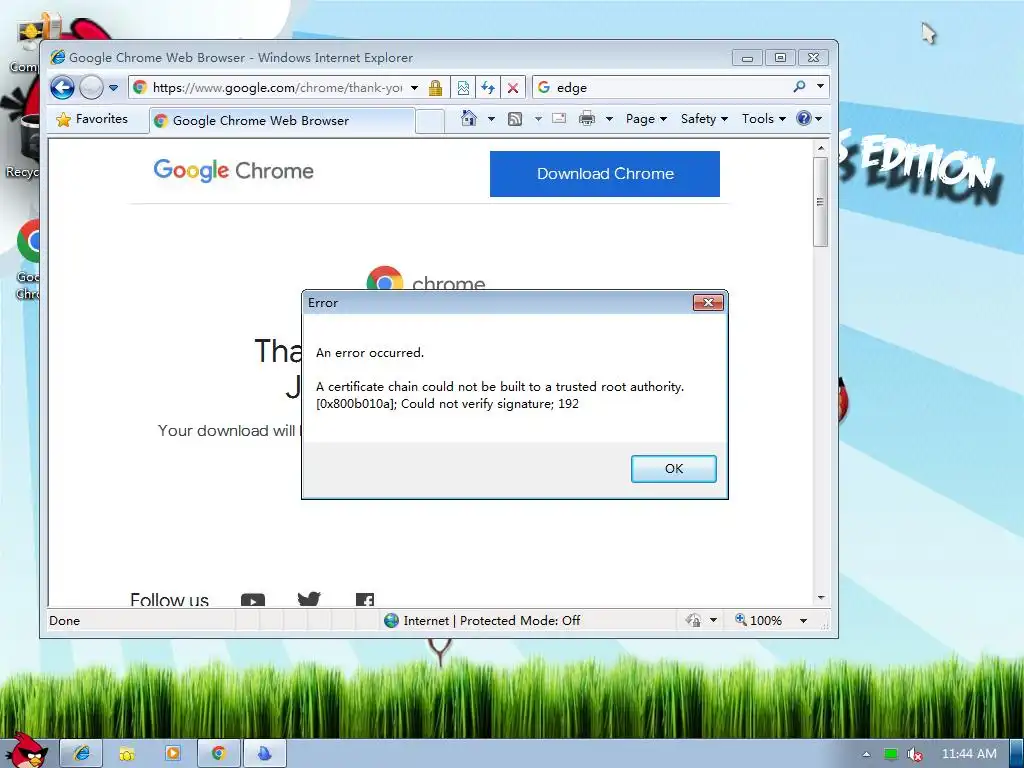1024x768 pixels.
Task: Expand the zoom level dropdown arrow
Action: [803, 620]
